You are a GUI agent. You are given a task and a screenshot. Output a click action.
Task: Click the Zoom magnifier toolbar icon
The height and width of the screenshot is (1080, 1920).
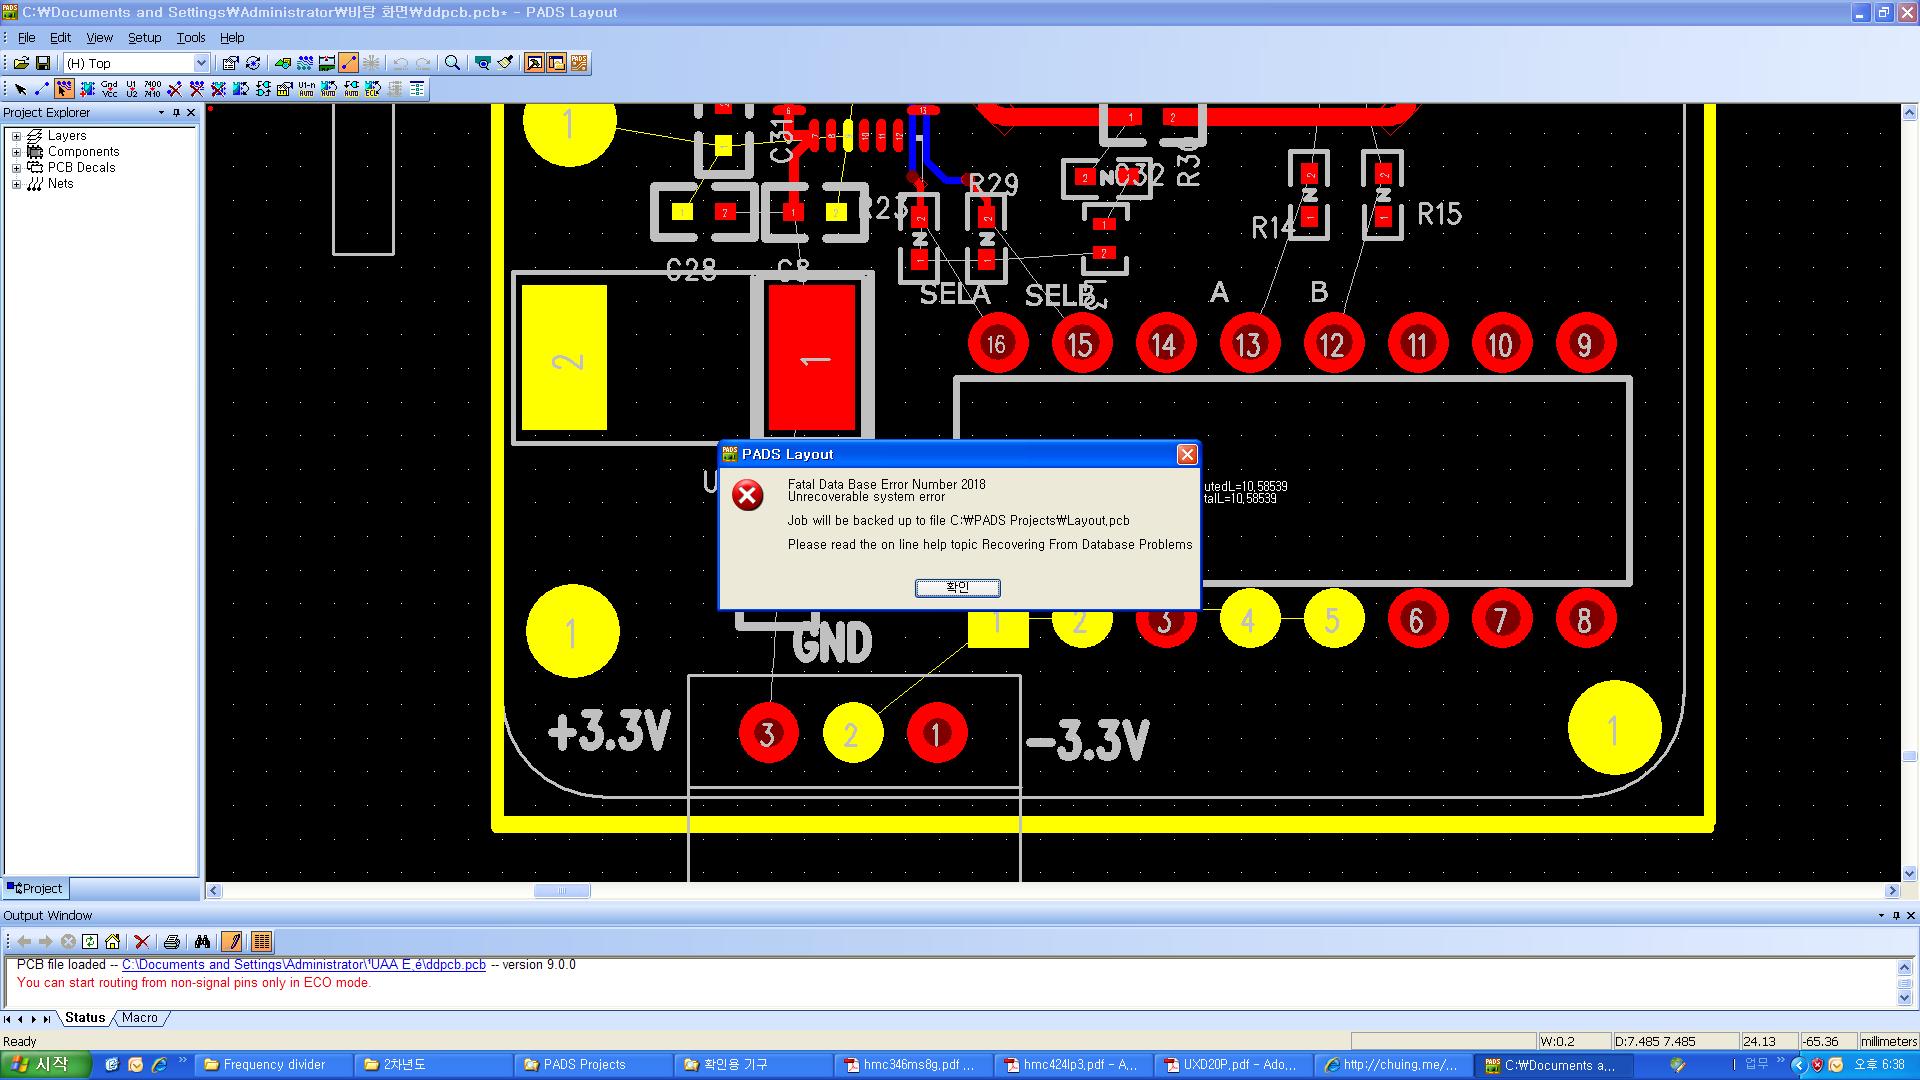click(452, 63)
